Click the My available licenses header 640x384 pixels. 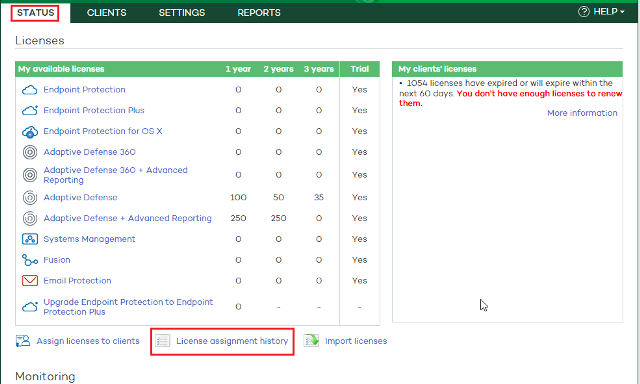tap(61, 69)
